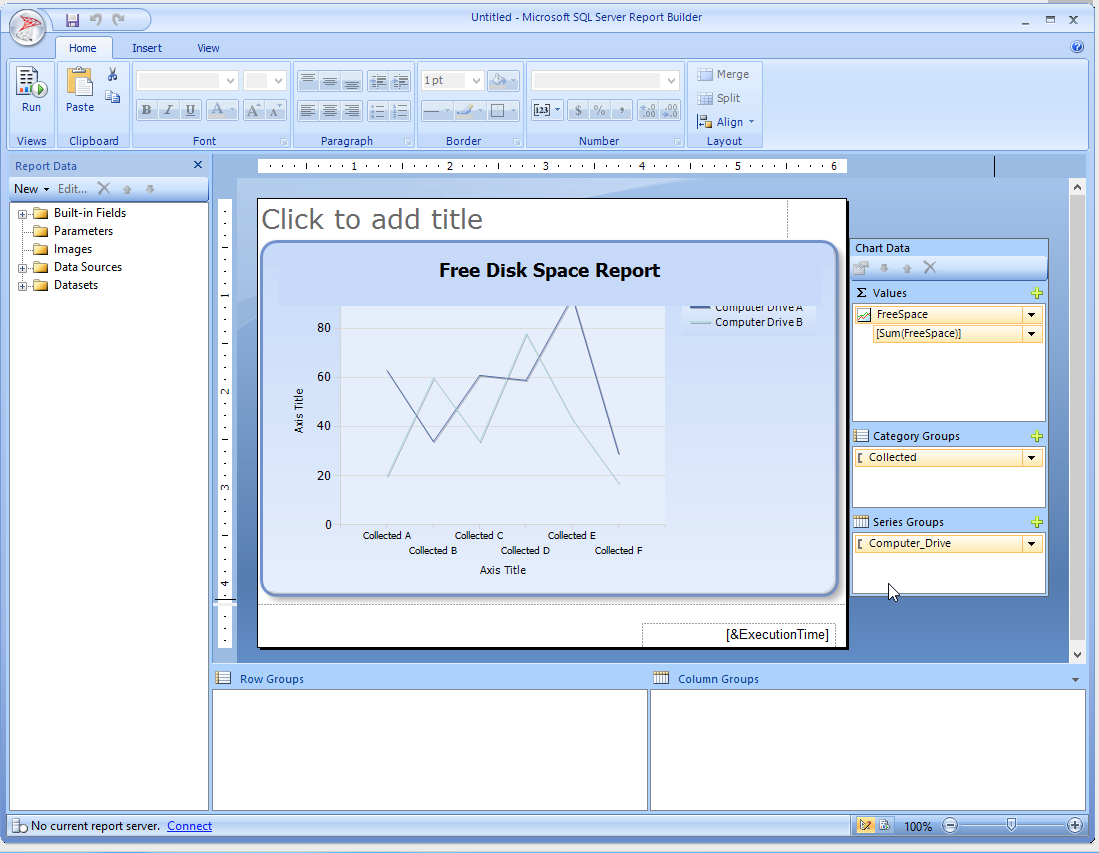
Task: Click the Paste clipboard icon
Action: click(80, 90)
